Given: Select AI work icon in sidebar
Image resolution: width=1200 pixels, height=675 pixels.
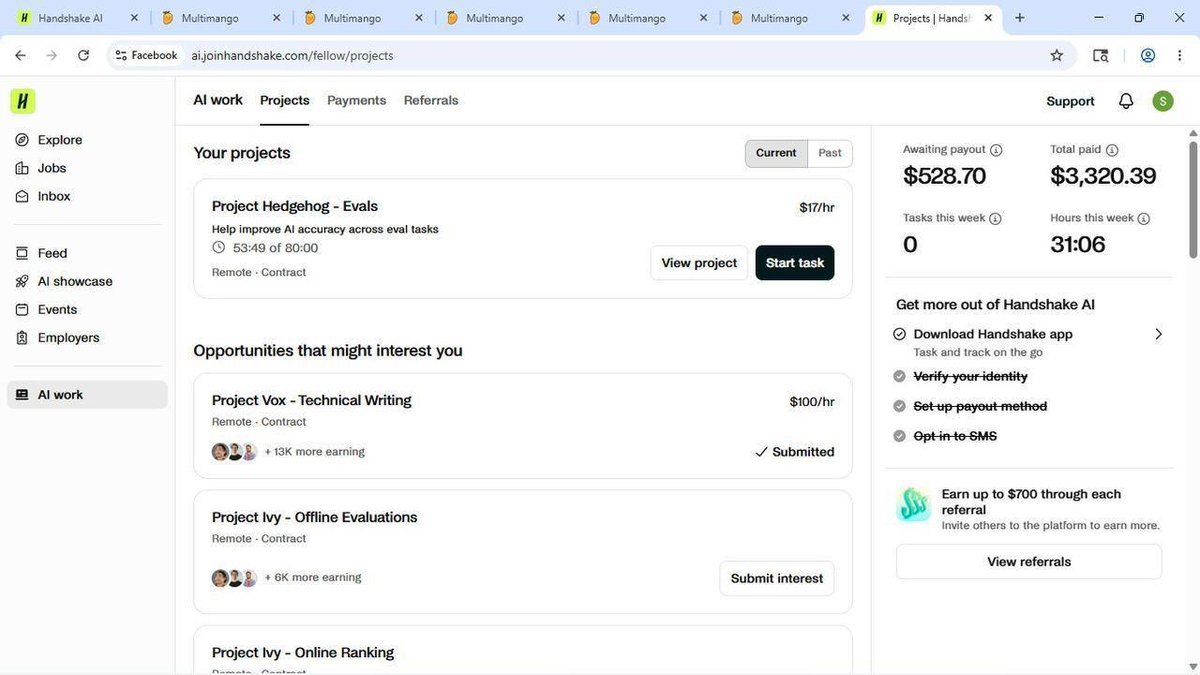Looking at the screenshot, I should (22, 395).
